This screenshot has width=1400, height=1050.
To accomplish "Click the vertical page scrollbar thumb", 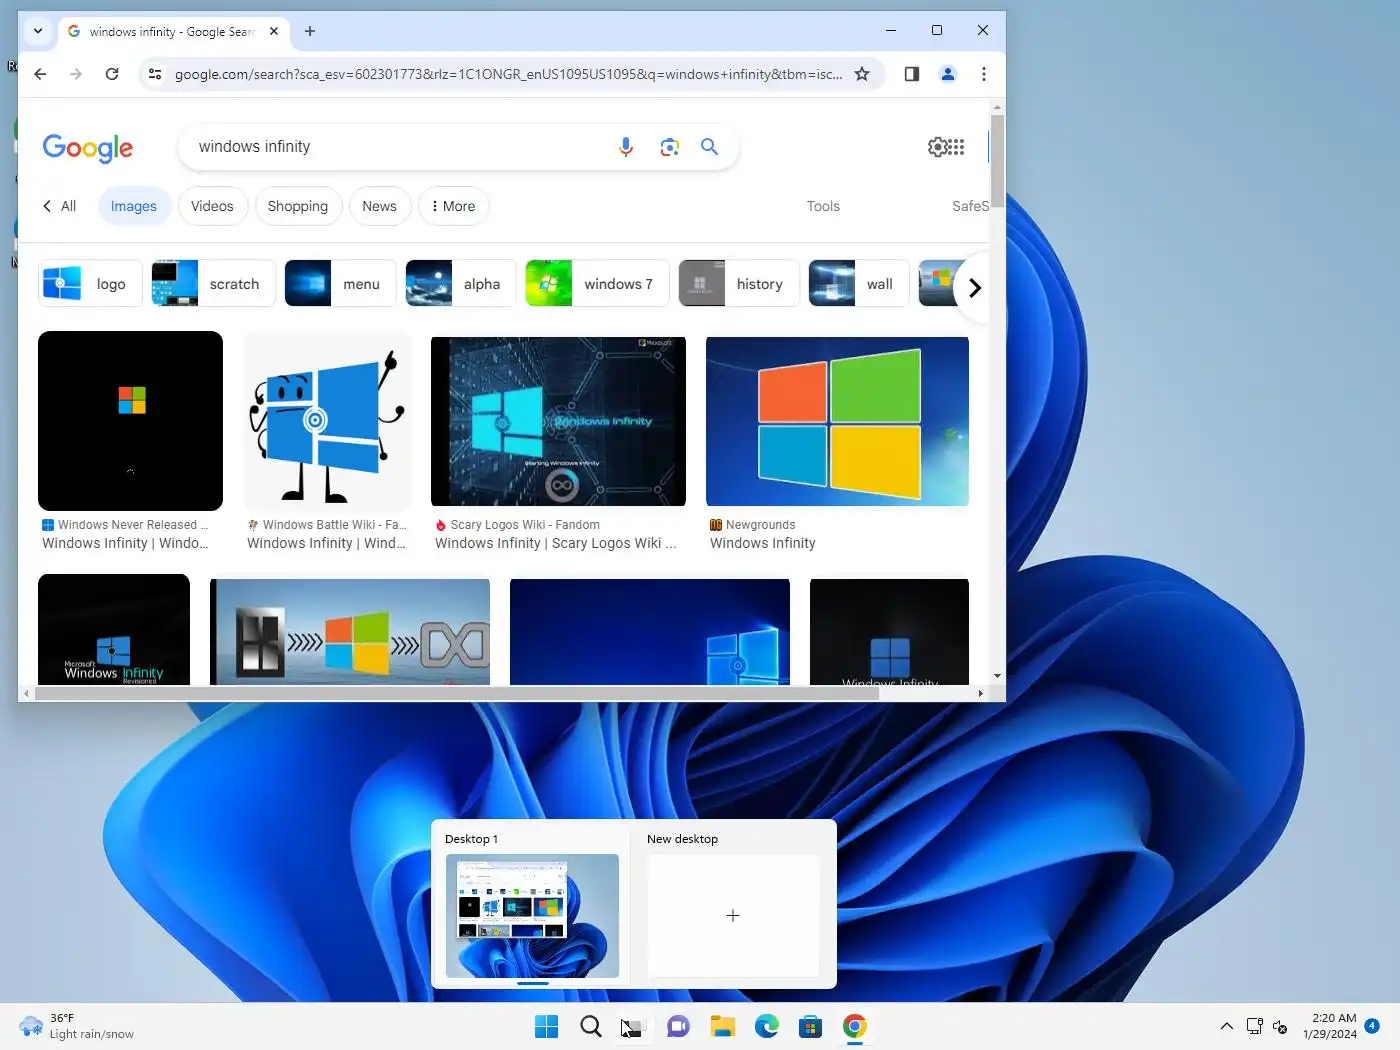I will click(998, 160).
